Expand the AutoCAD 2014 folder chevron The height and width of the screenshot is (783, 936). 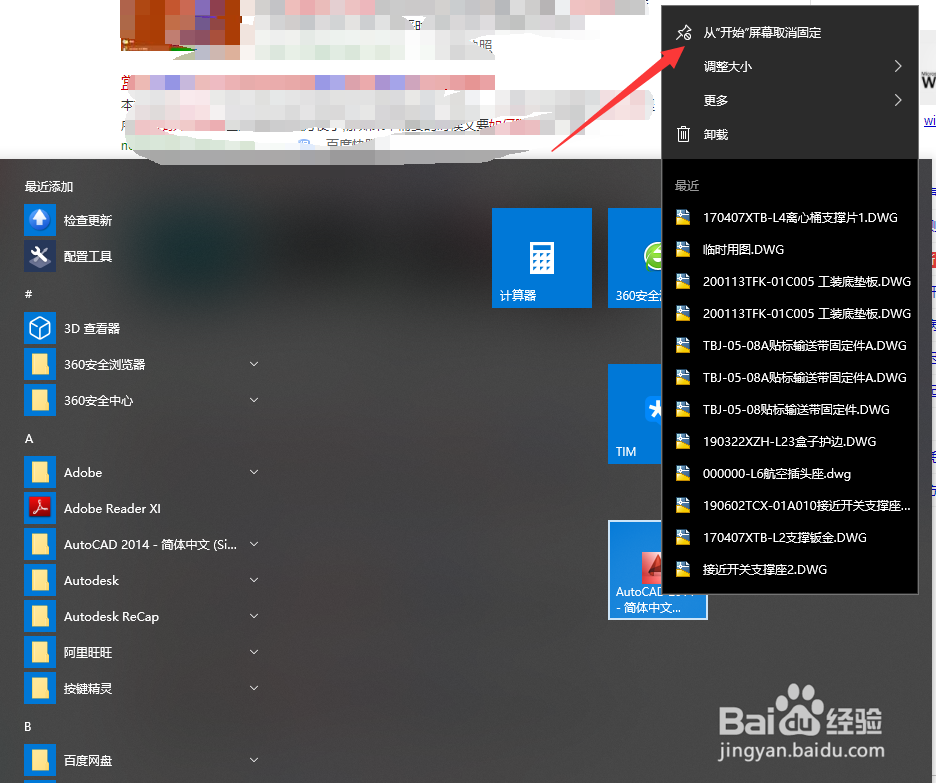point(254,544)
